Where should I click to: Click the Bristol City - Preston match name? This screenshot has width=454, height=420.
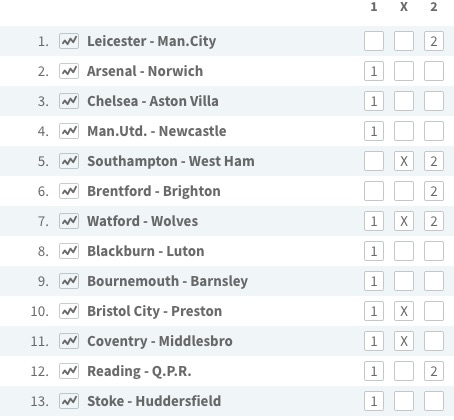(x=154, y=311)
